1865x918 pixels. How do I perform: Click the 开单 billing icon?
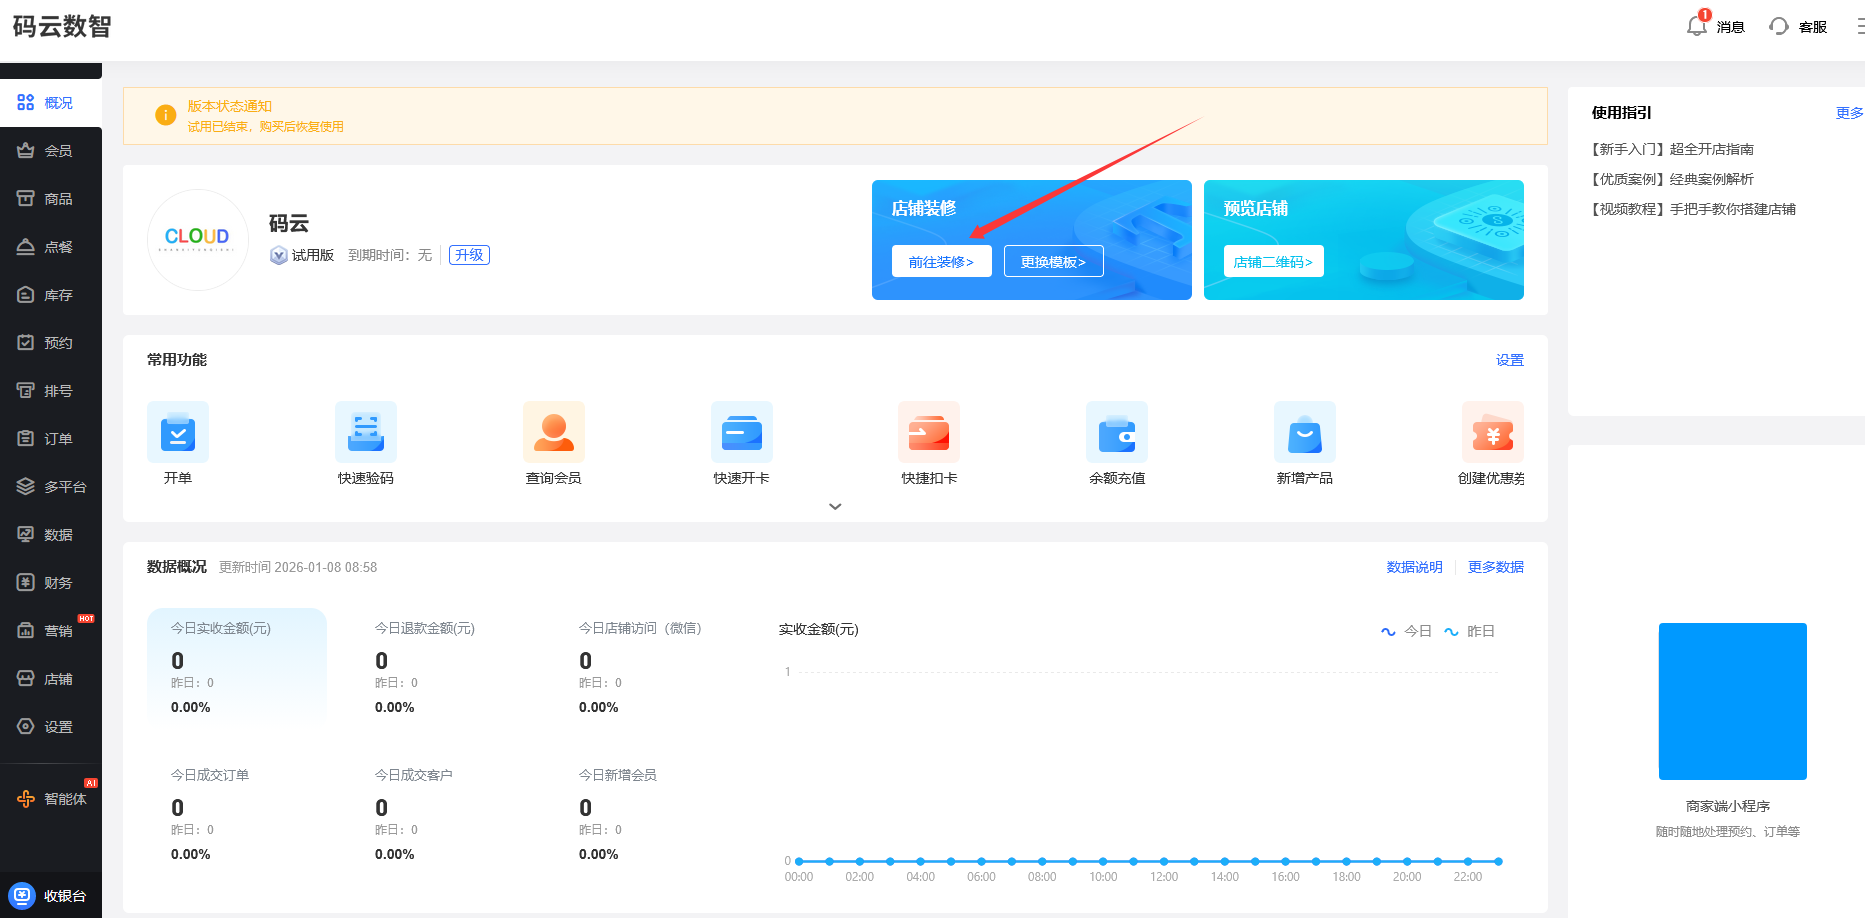178,432
